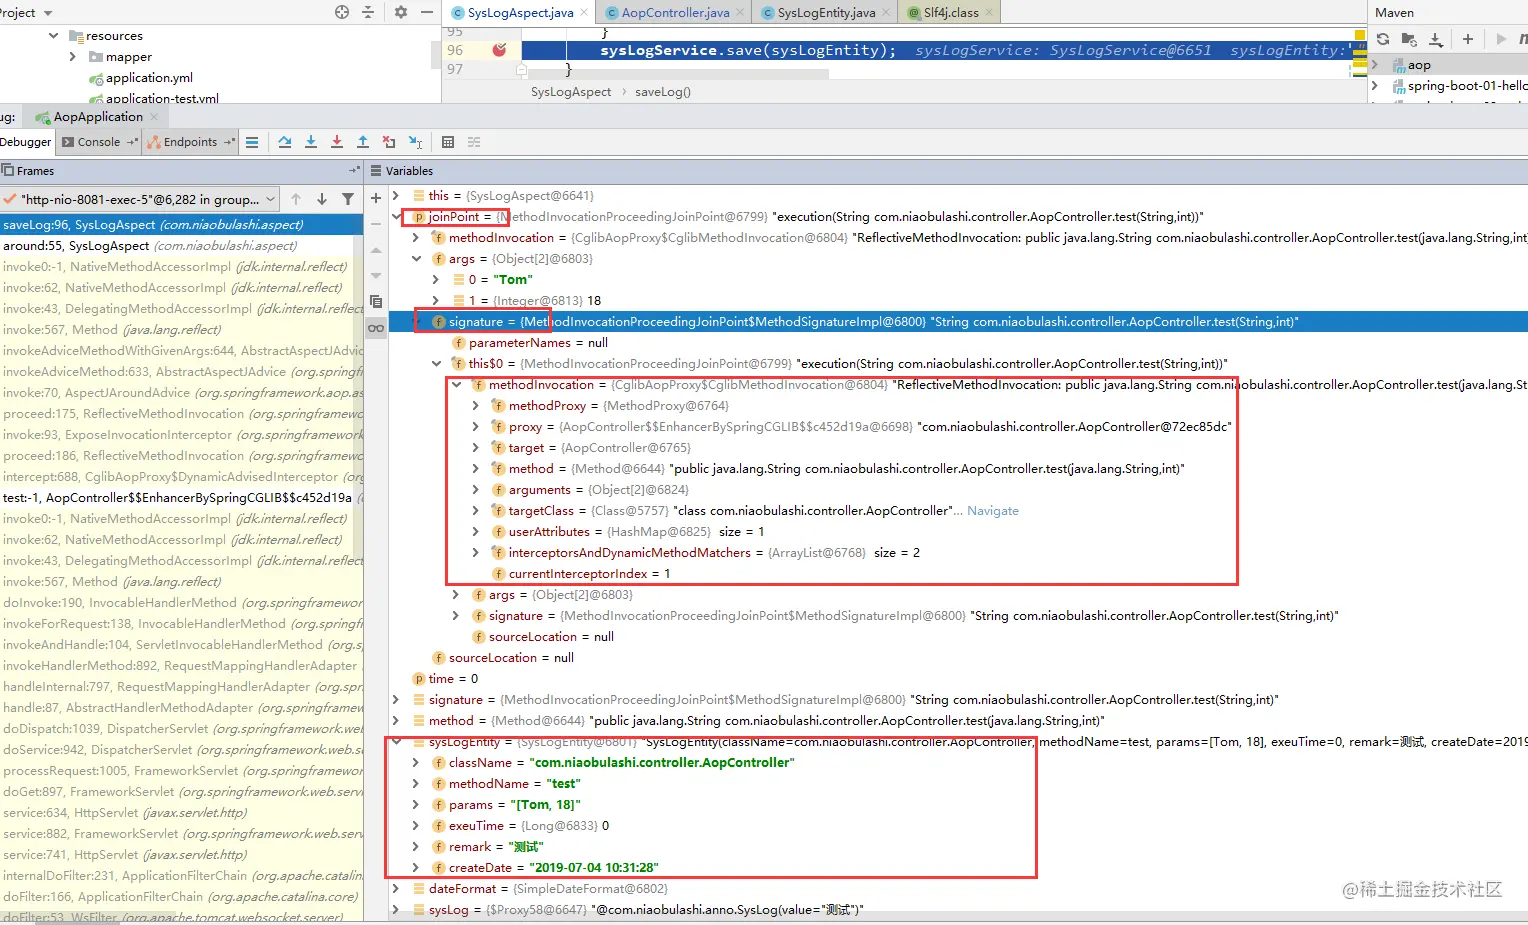Click the copy icon beside the Variables tree

(x=376, y=301)
